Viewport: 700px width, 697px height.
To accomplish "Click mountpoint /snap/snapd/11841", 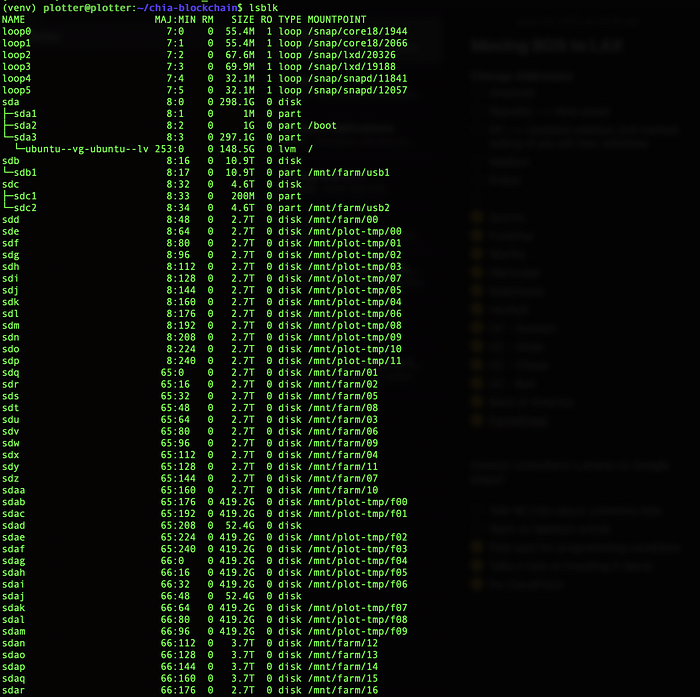I will coord(357,78).
